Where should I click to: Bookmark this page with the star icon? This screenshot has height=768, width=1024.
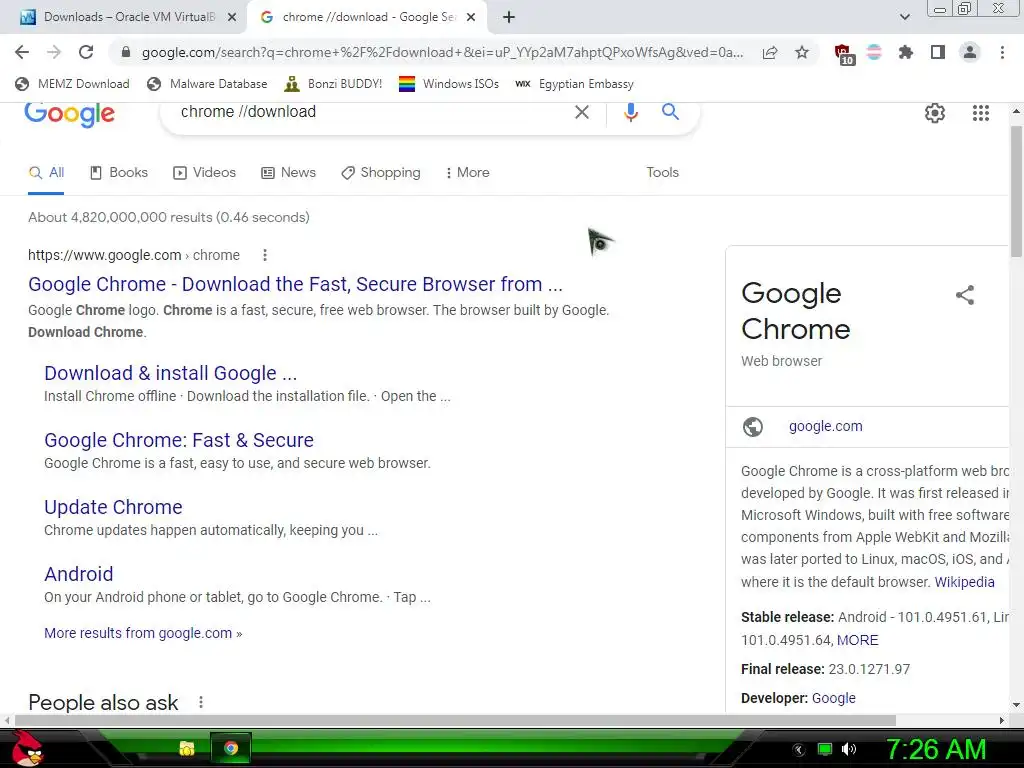802,52
